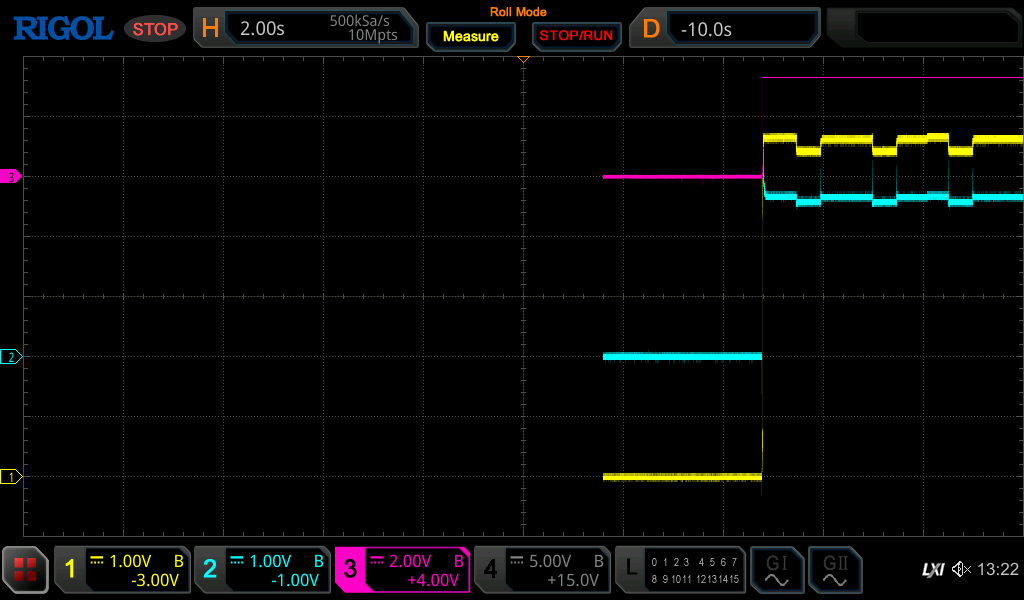The image size is (1024, 600).
Task: Open logic analyzer L digital channels tab
Action: pos(680,570)
